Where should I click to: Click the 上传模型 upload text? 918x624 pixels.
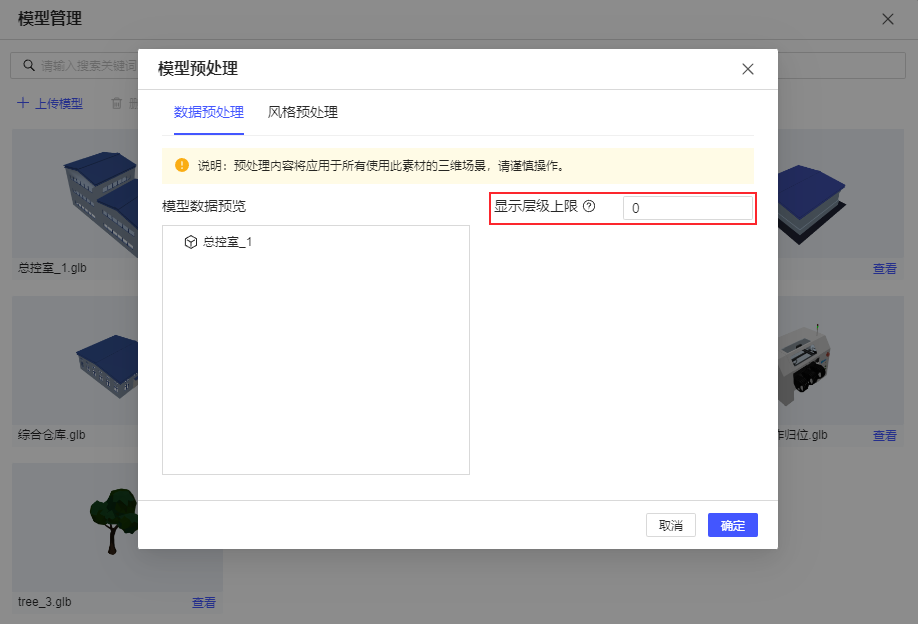(x=57, y=103)
